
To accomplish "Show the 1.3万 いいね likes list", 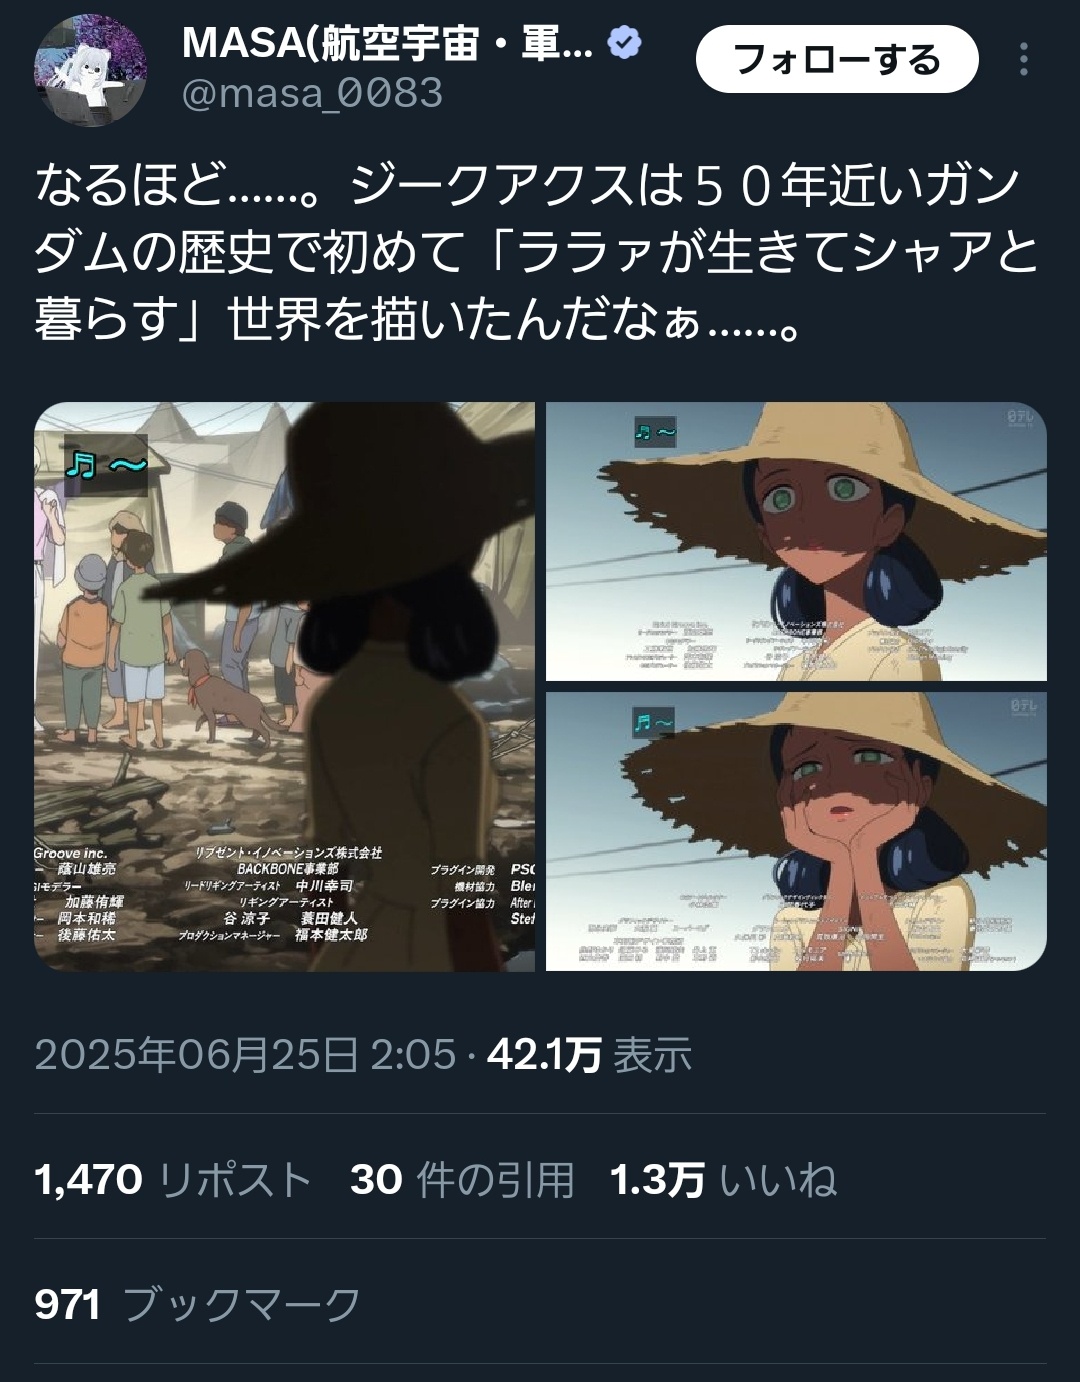I will pyautogui.click(x=724, y=1180).
